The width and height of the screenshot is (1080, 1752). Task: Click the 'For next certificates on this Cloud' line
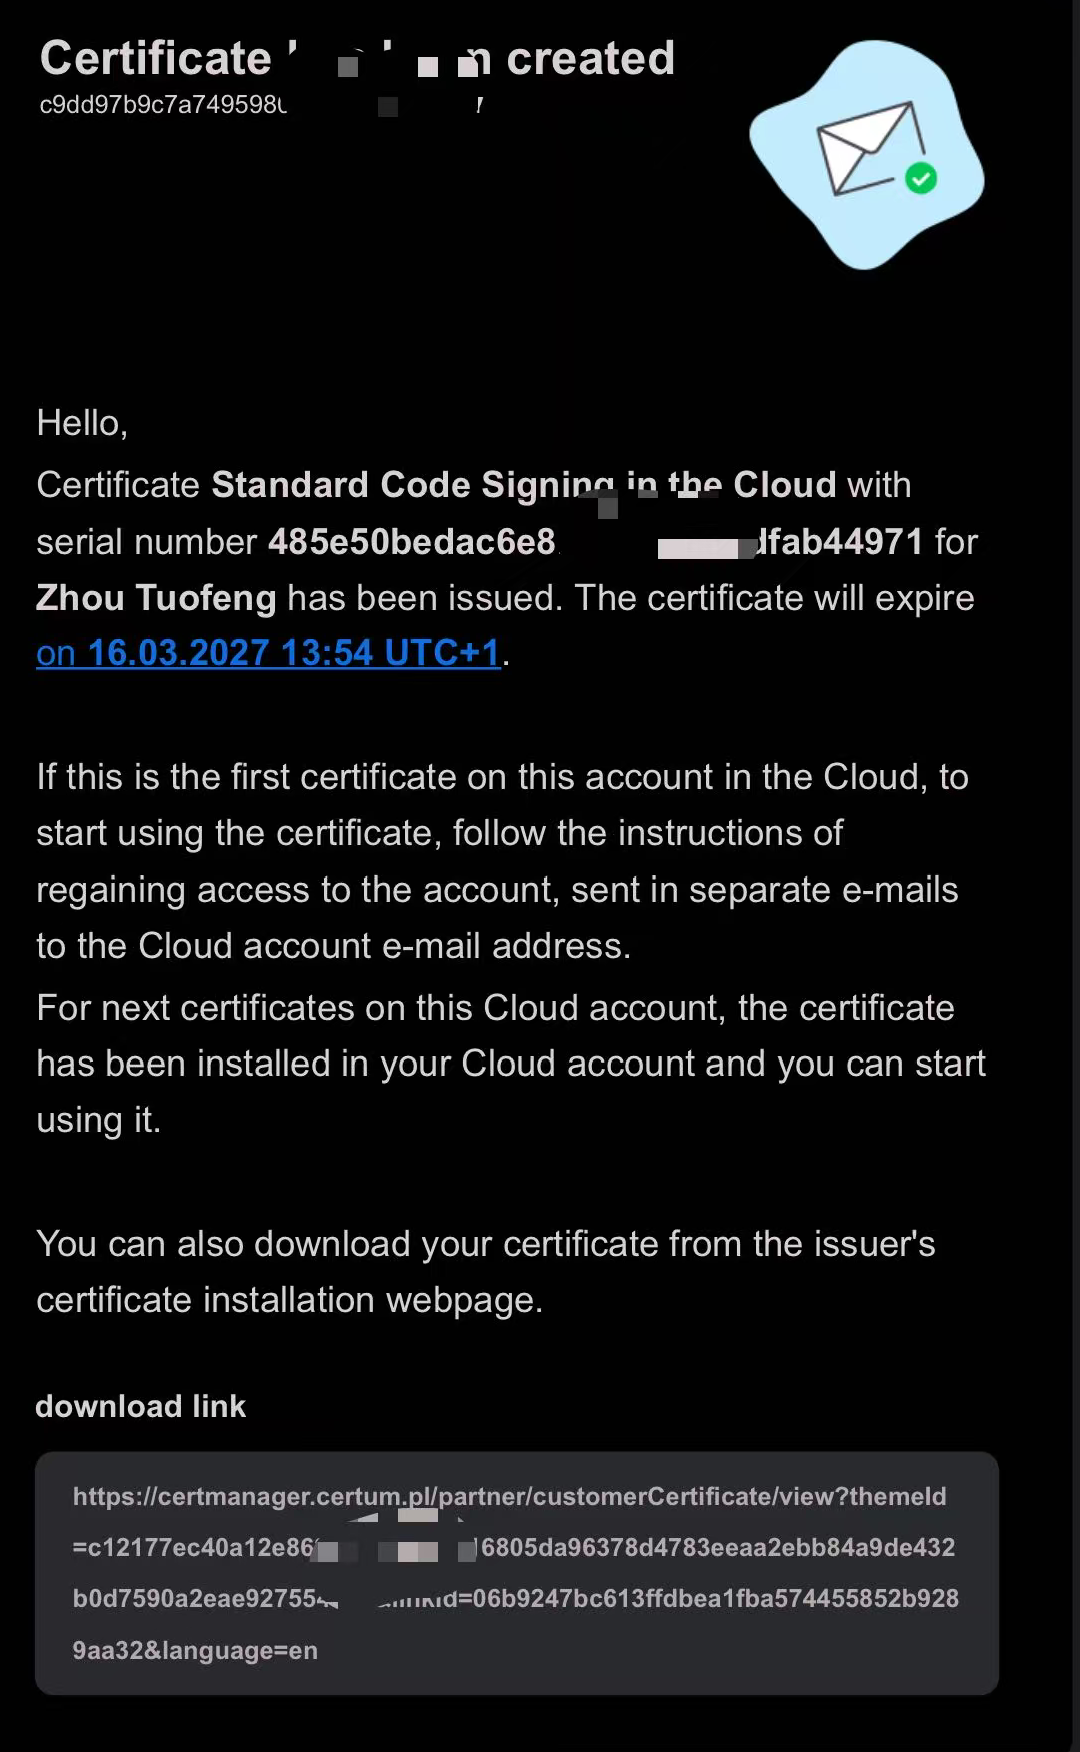tap(495, 1008)
